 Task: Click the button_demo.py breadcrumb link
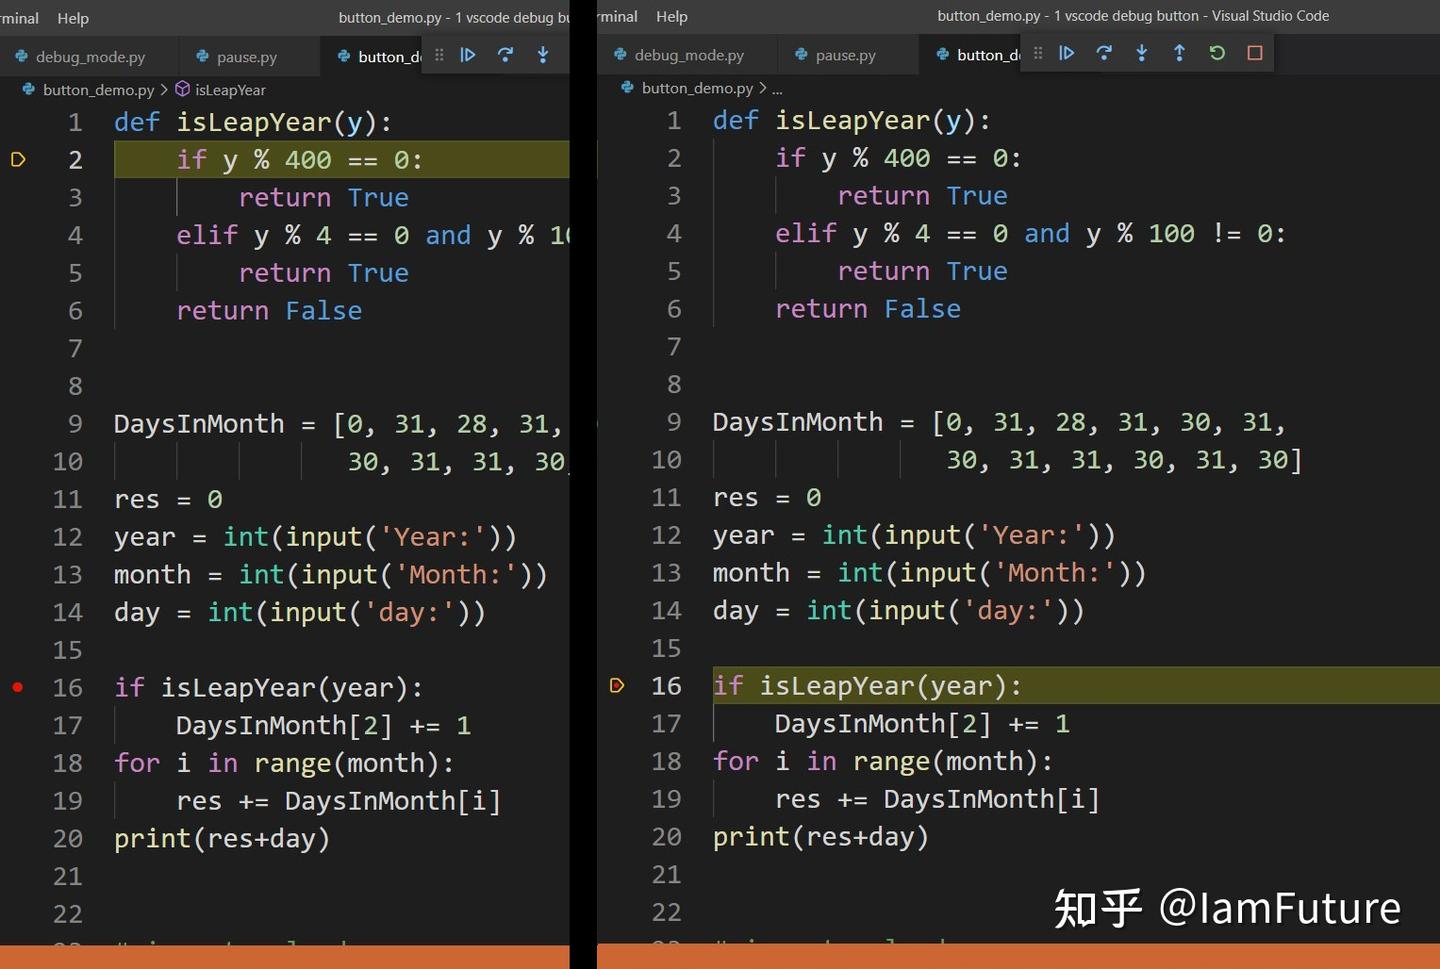(x=98, y=89)
